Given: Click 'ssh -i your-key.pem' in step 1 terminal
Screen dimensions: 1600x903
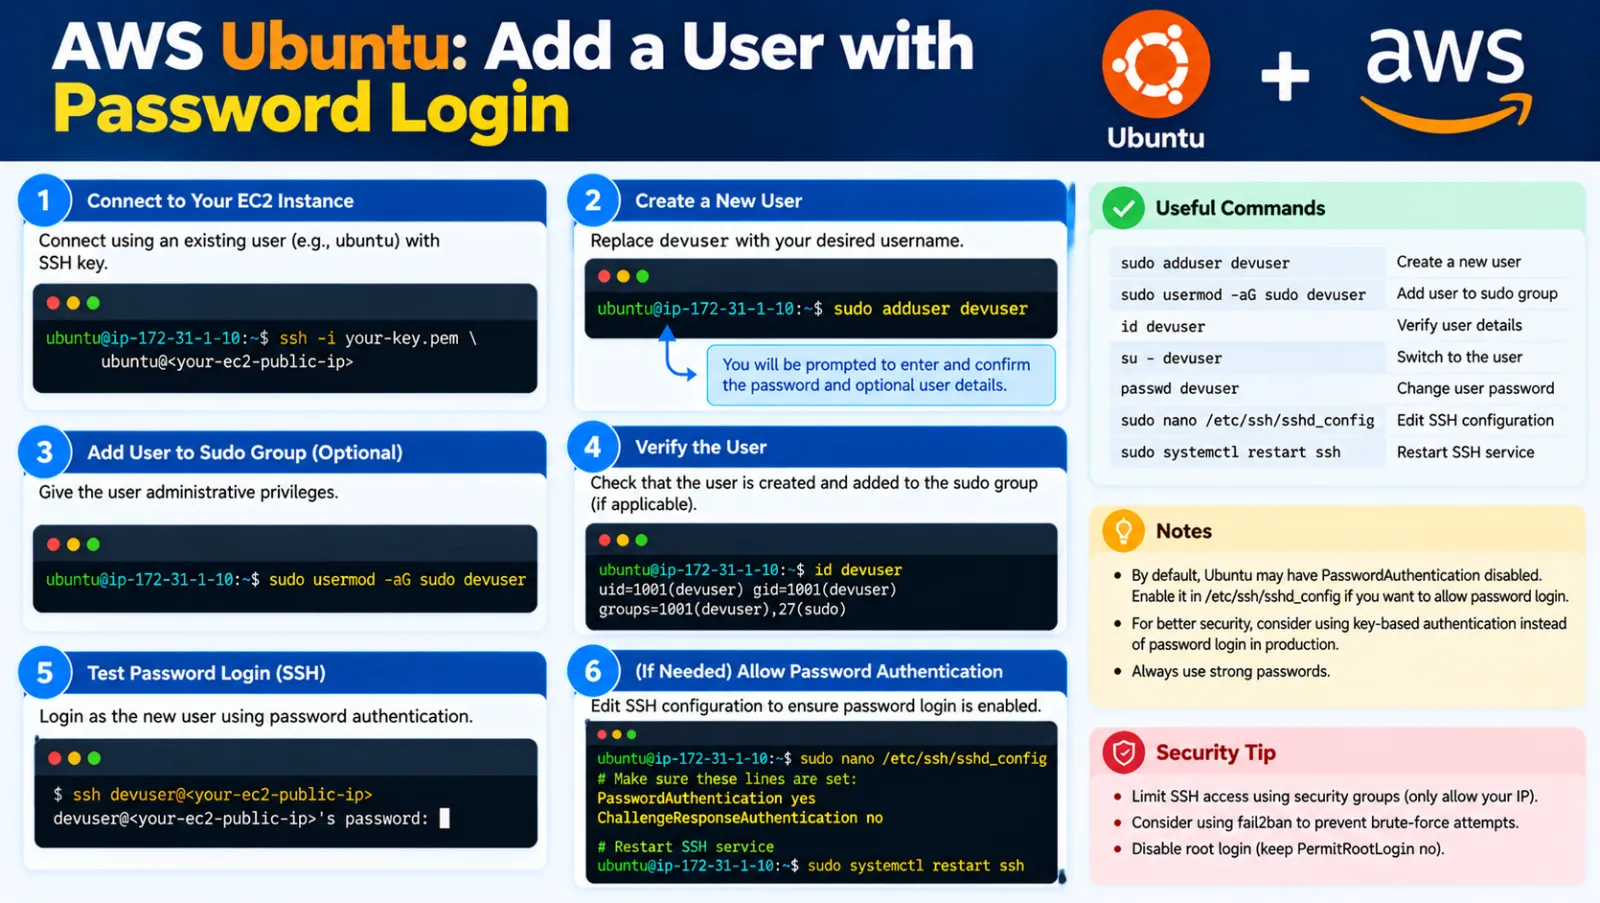Looking at the screenshot, I should click(368, 338).
